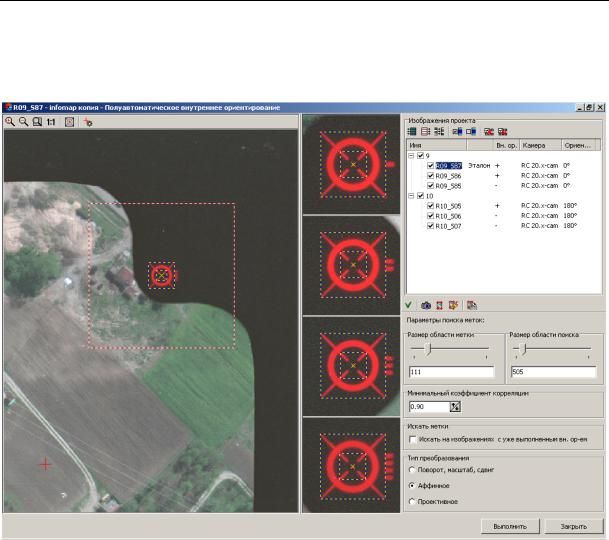Click the orange edit-marks icon
The image size is (609, 540).
453,305
